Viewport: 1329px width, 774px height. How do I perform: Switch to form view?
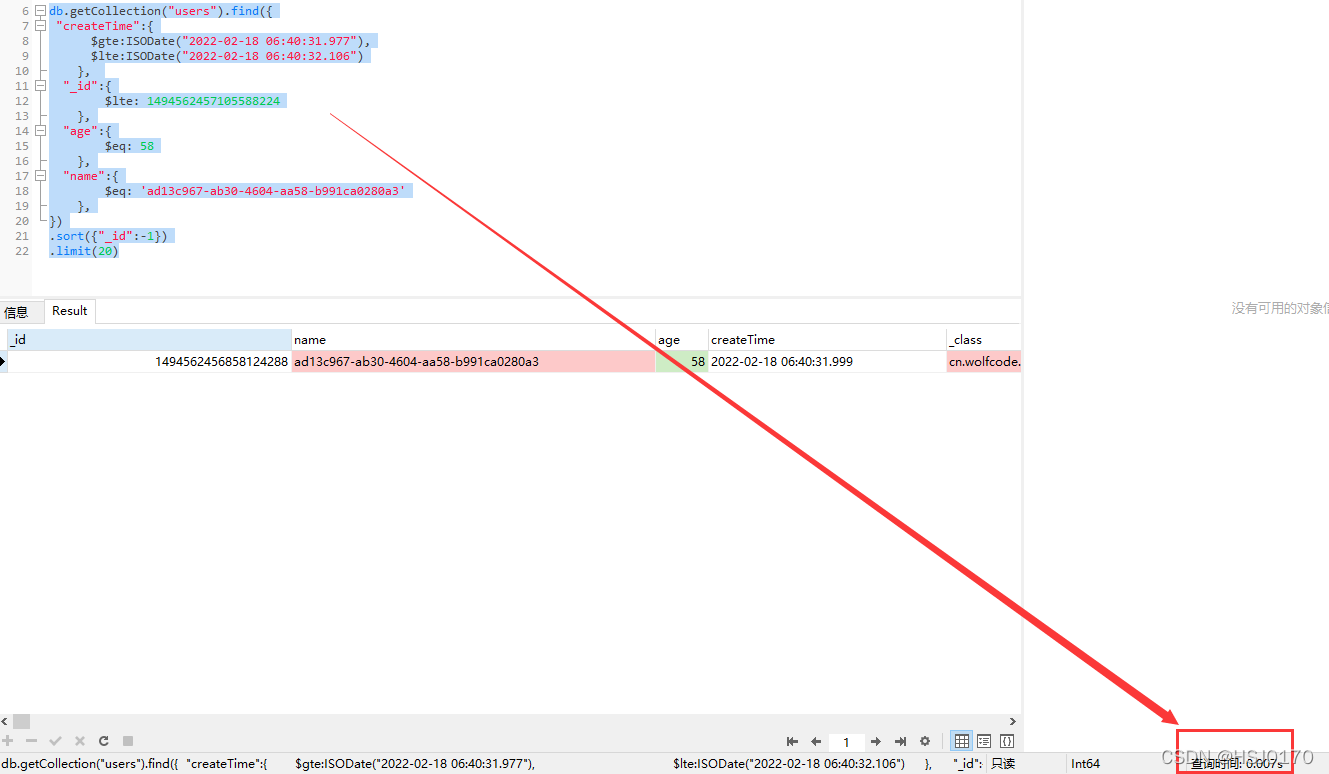pyautogui.click(x=984, y=741)
